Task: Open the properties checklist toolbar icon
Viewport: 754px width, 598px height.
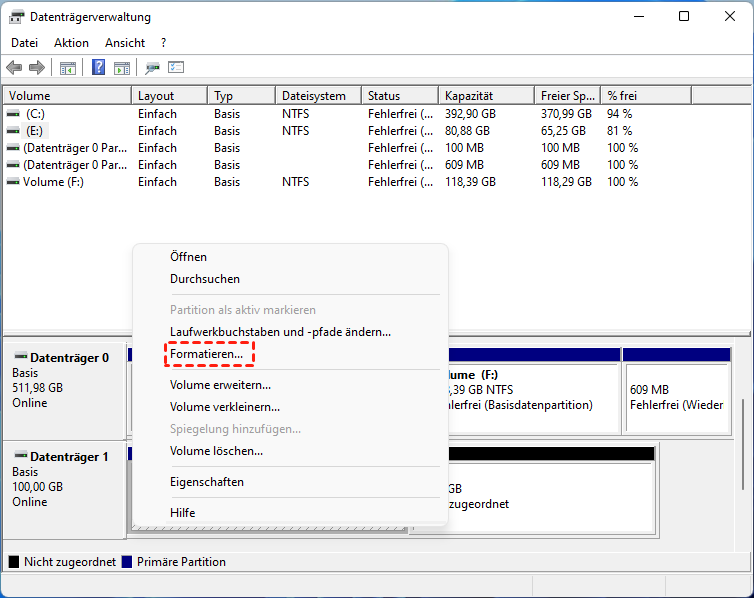Action: coord(176,68)
